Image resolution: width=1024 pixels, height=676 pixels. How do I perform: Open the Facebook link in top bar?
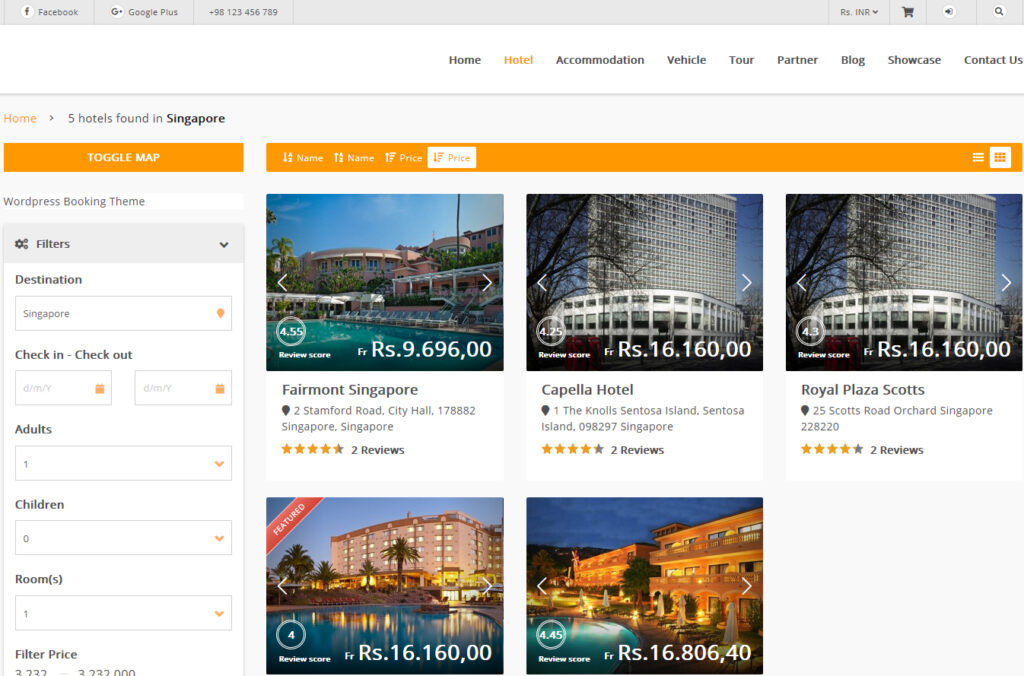tap(50, 12)
